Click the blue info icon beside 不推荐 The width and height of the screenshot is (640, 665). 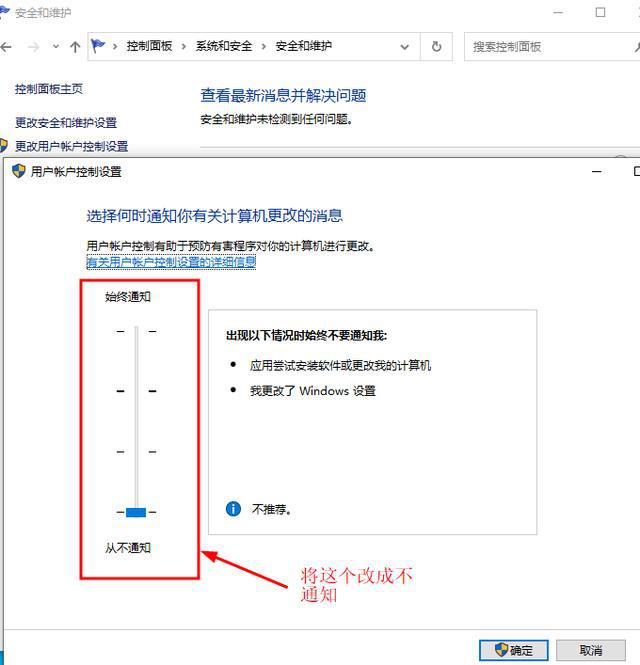[234, 509]
